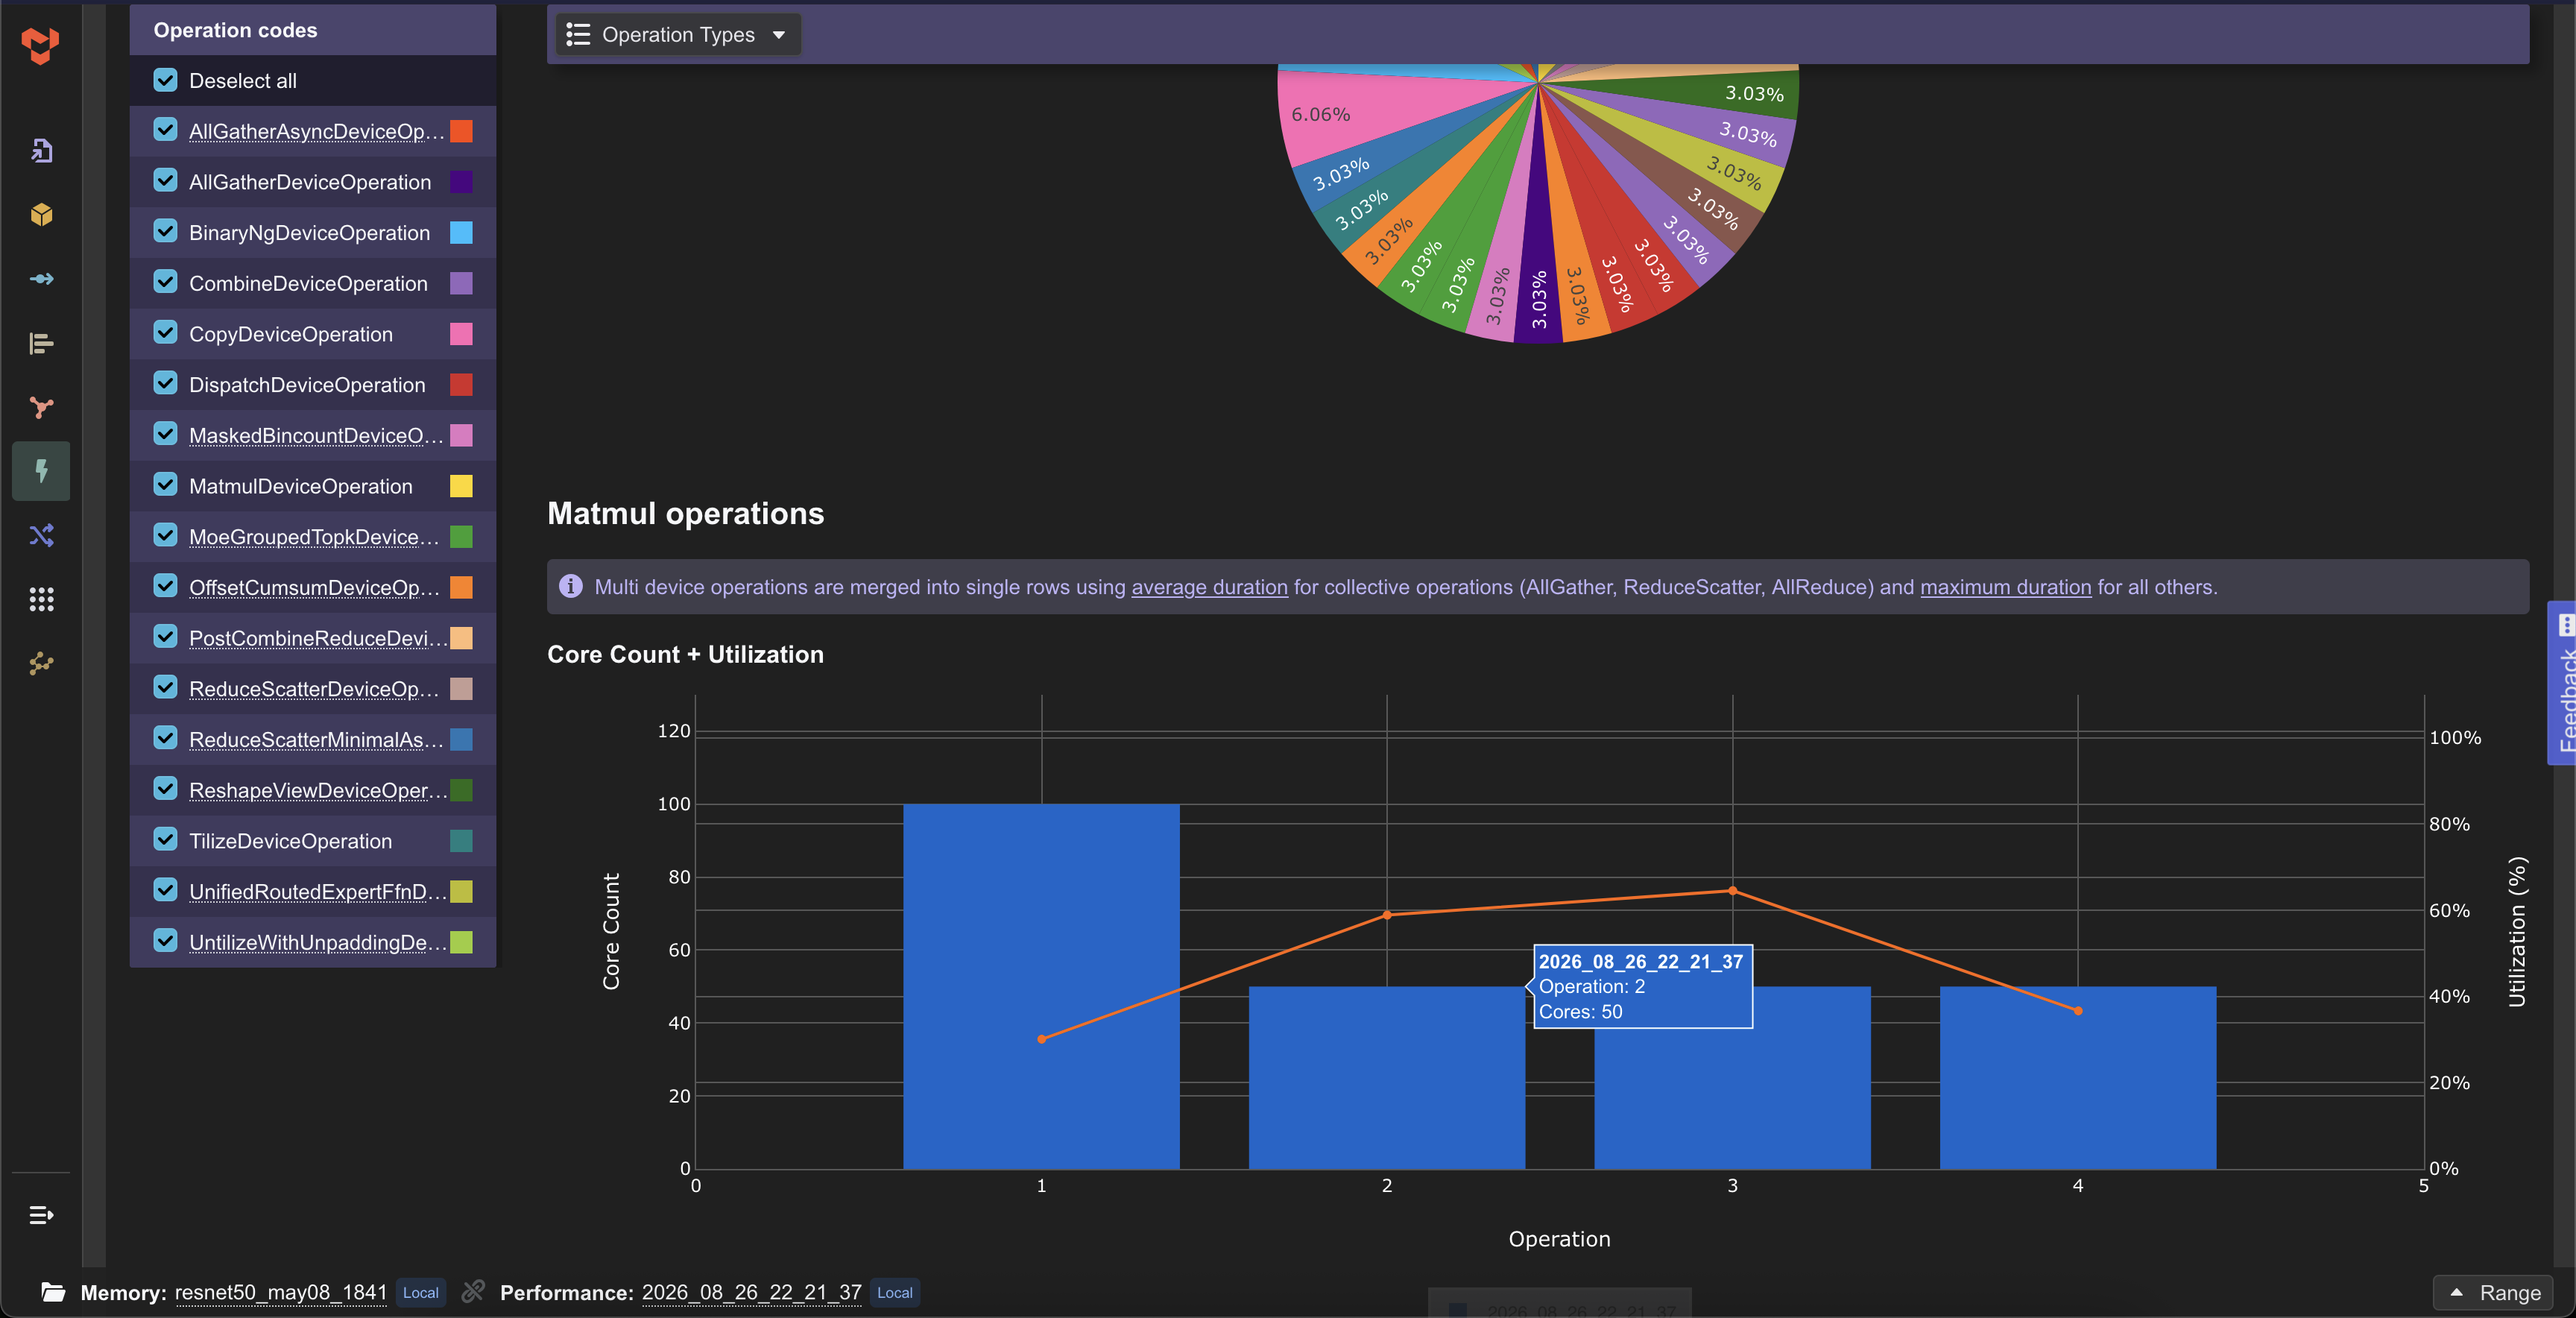Expand the Range panel button
The image size is (2576, 1318).
pos(2494,1292)
